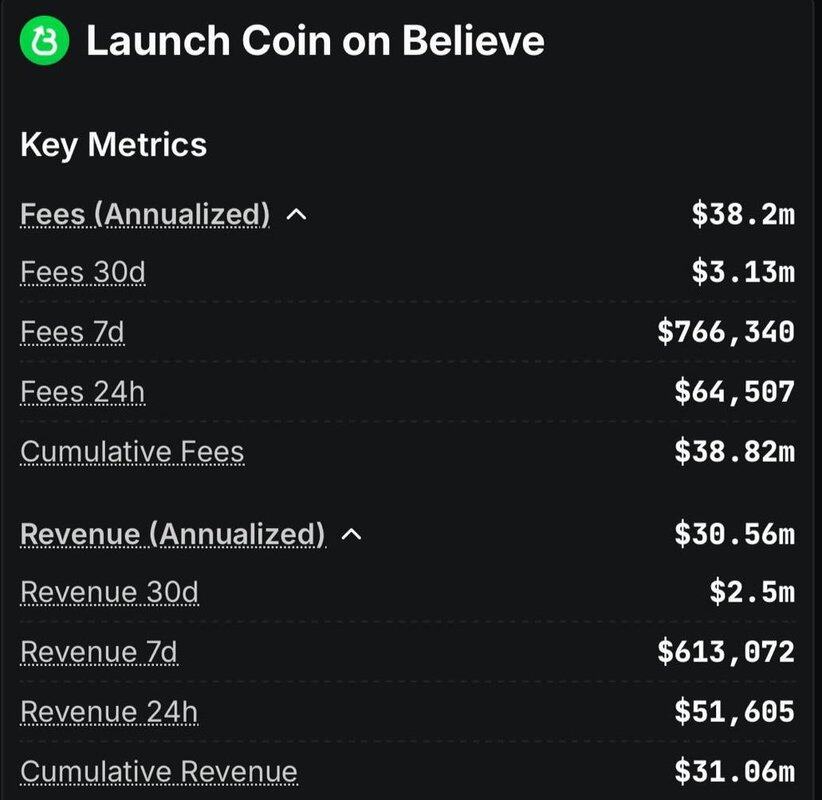
Task: Click the Revenue 7d label
Action: point(99,652)
